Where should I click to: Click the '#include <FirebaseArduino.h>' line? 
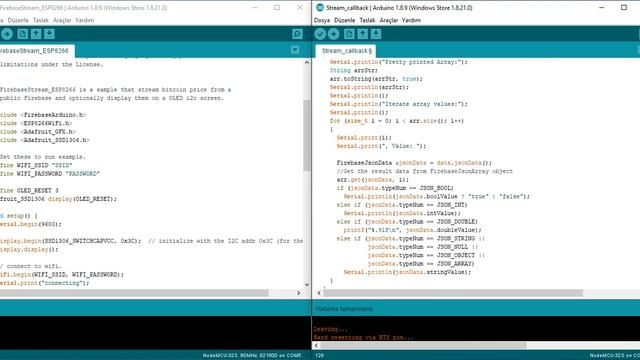pyautogui.click(x=43, y=115)
